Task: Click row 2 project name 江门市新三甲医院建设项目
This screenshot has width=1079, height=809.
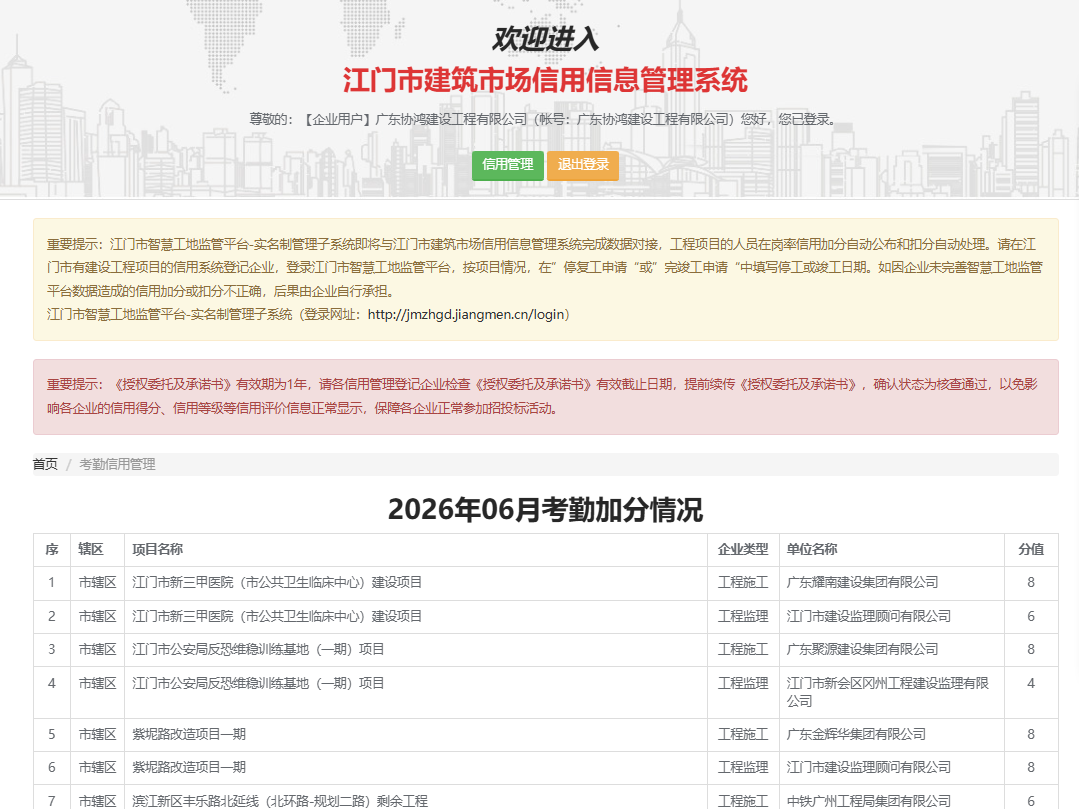Action: point(277,616)
